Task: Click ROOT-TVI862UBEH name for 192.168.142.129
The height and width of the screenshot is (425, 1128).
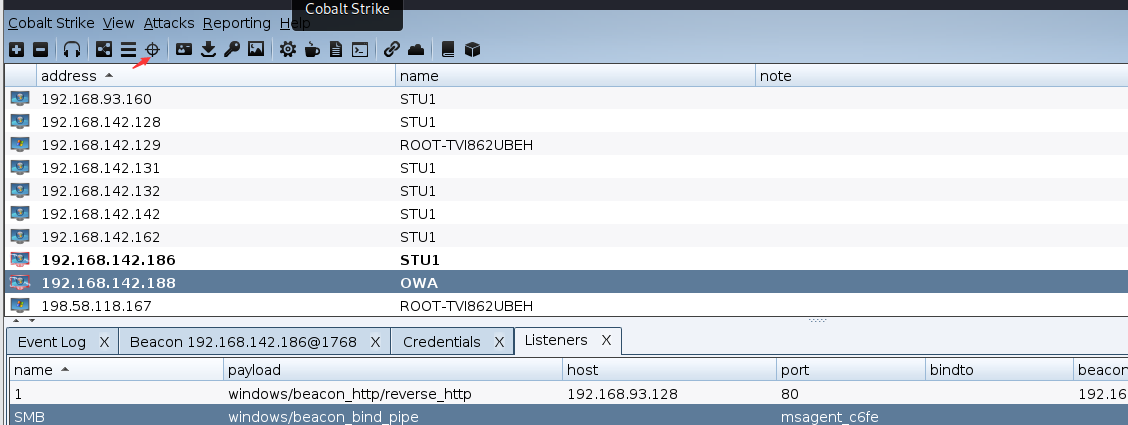Action: click(466, 145)
